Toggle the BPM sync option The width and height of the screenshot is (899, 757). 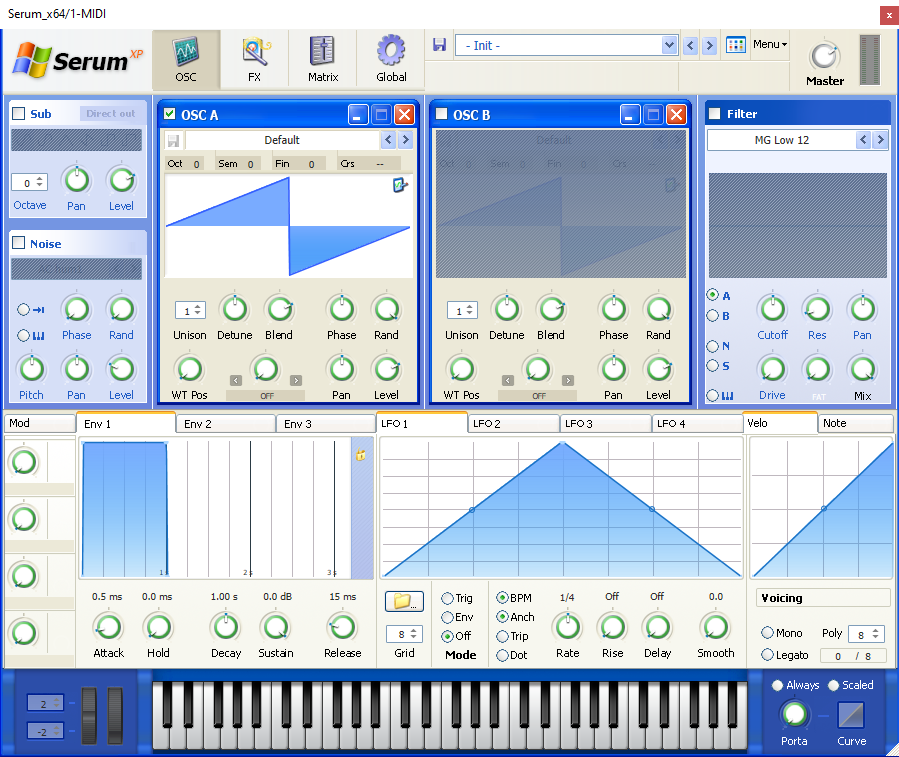click(x=502, y=598)
